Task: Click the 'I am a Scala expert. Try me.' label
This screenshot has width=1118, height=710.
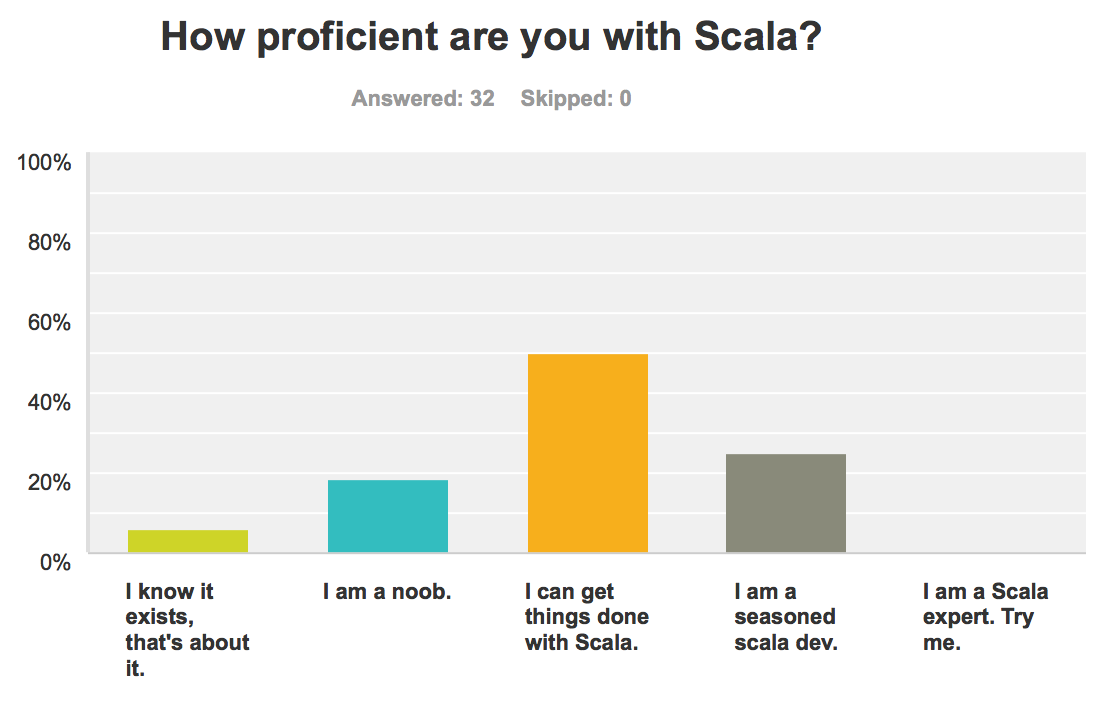Action: click(x=985, y=617)
